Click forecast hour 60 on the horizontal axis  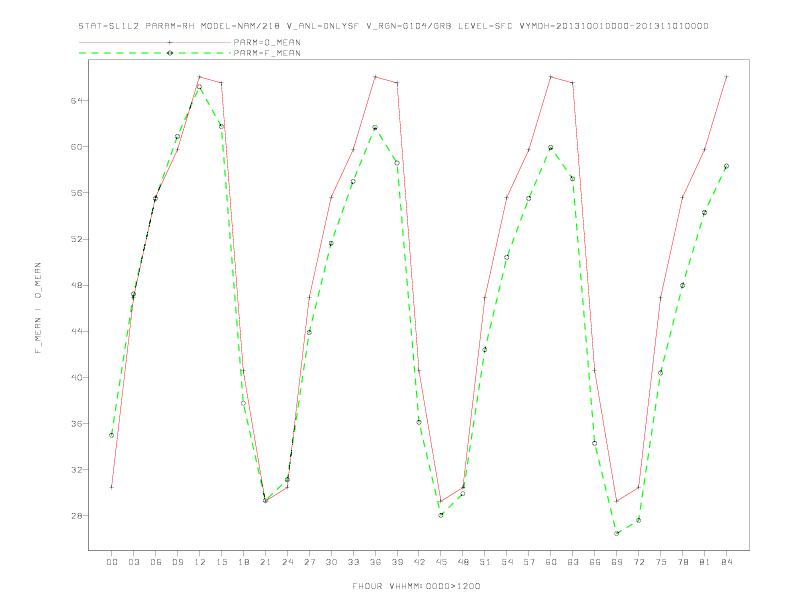coord(551,562)
